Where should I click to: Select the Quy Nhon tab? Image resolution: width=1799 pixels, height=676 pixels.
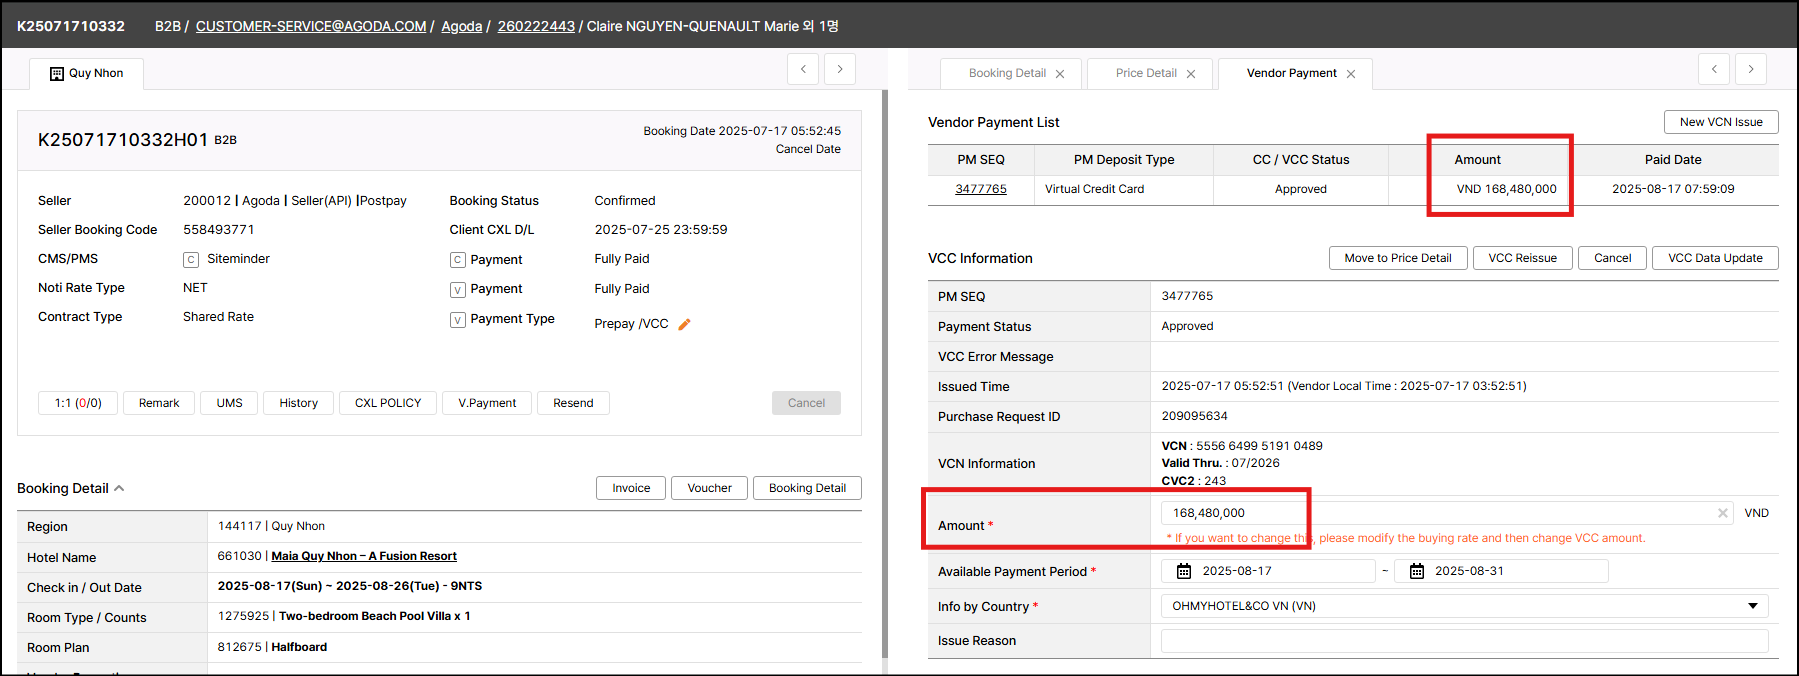[87, 73]
